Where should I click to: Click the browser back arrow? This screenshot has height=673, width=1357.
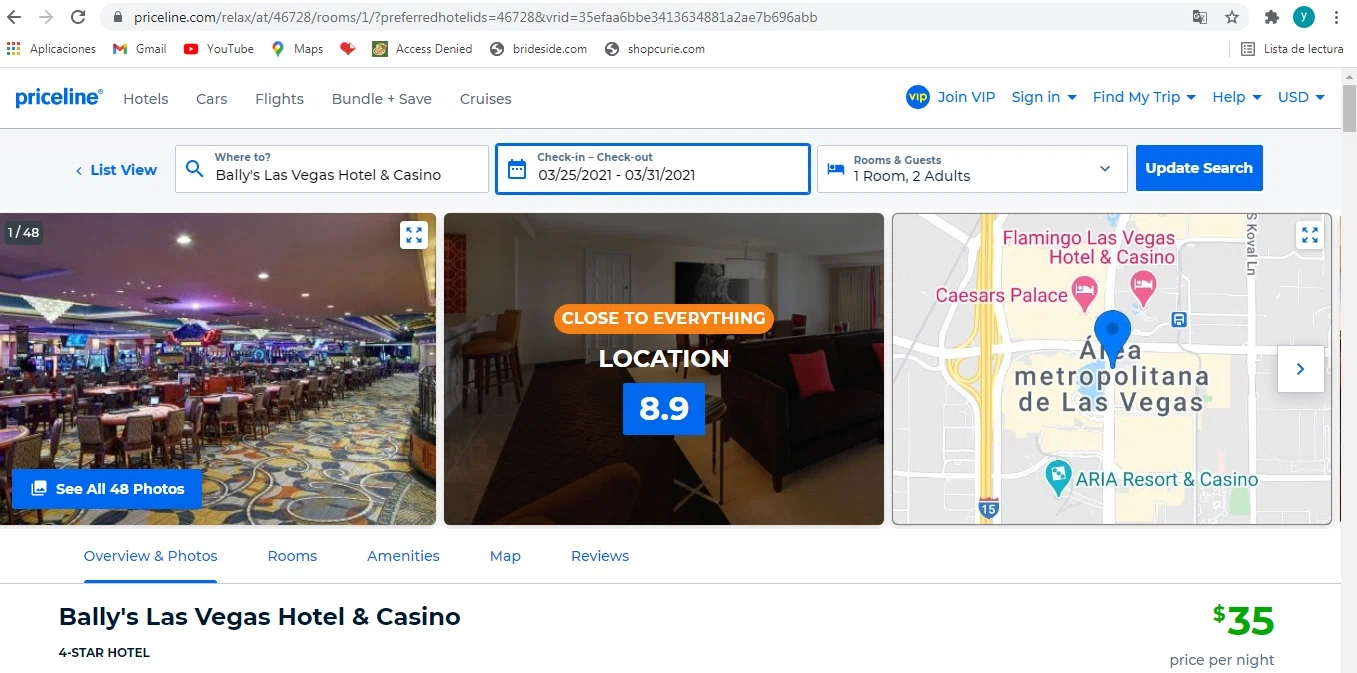point(15,17)
